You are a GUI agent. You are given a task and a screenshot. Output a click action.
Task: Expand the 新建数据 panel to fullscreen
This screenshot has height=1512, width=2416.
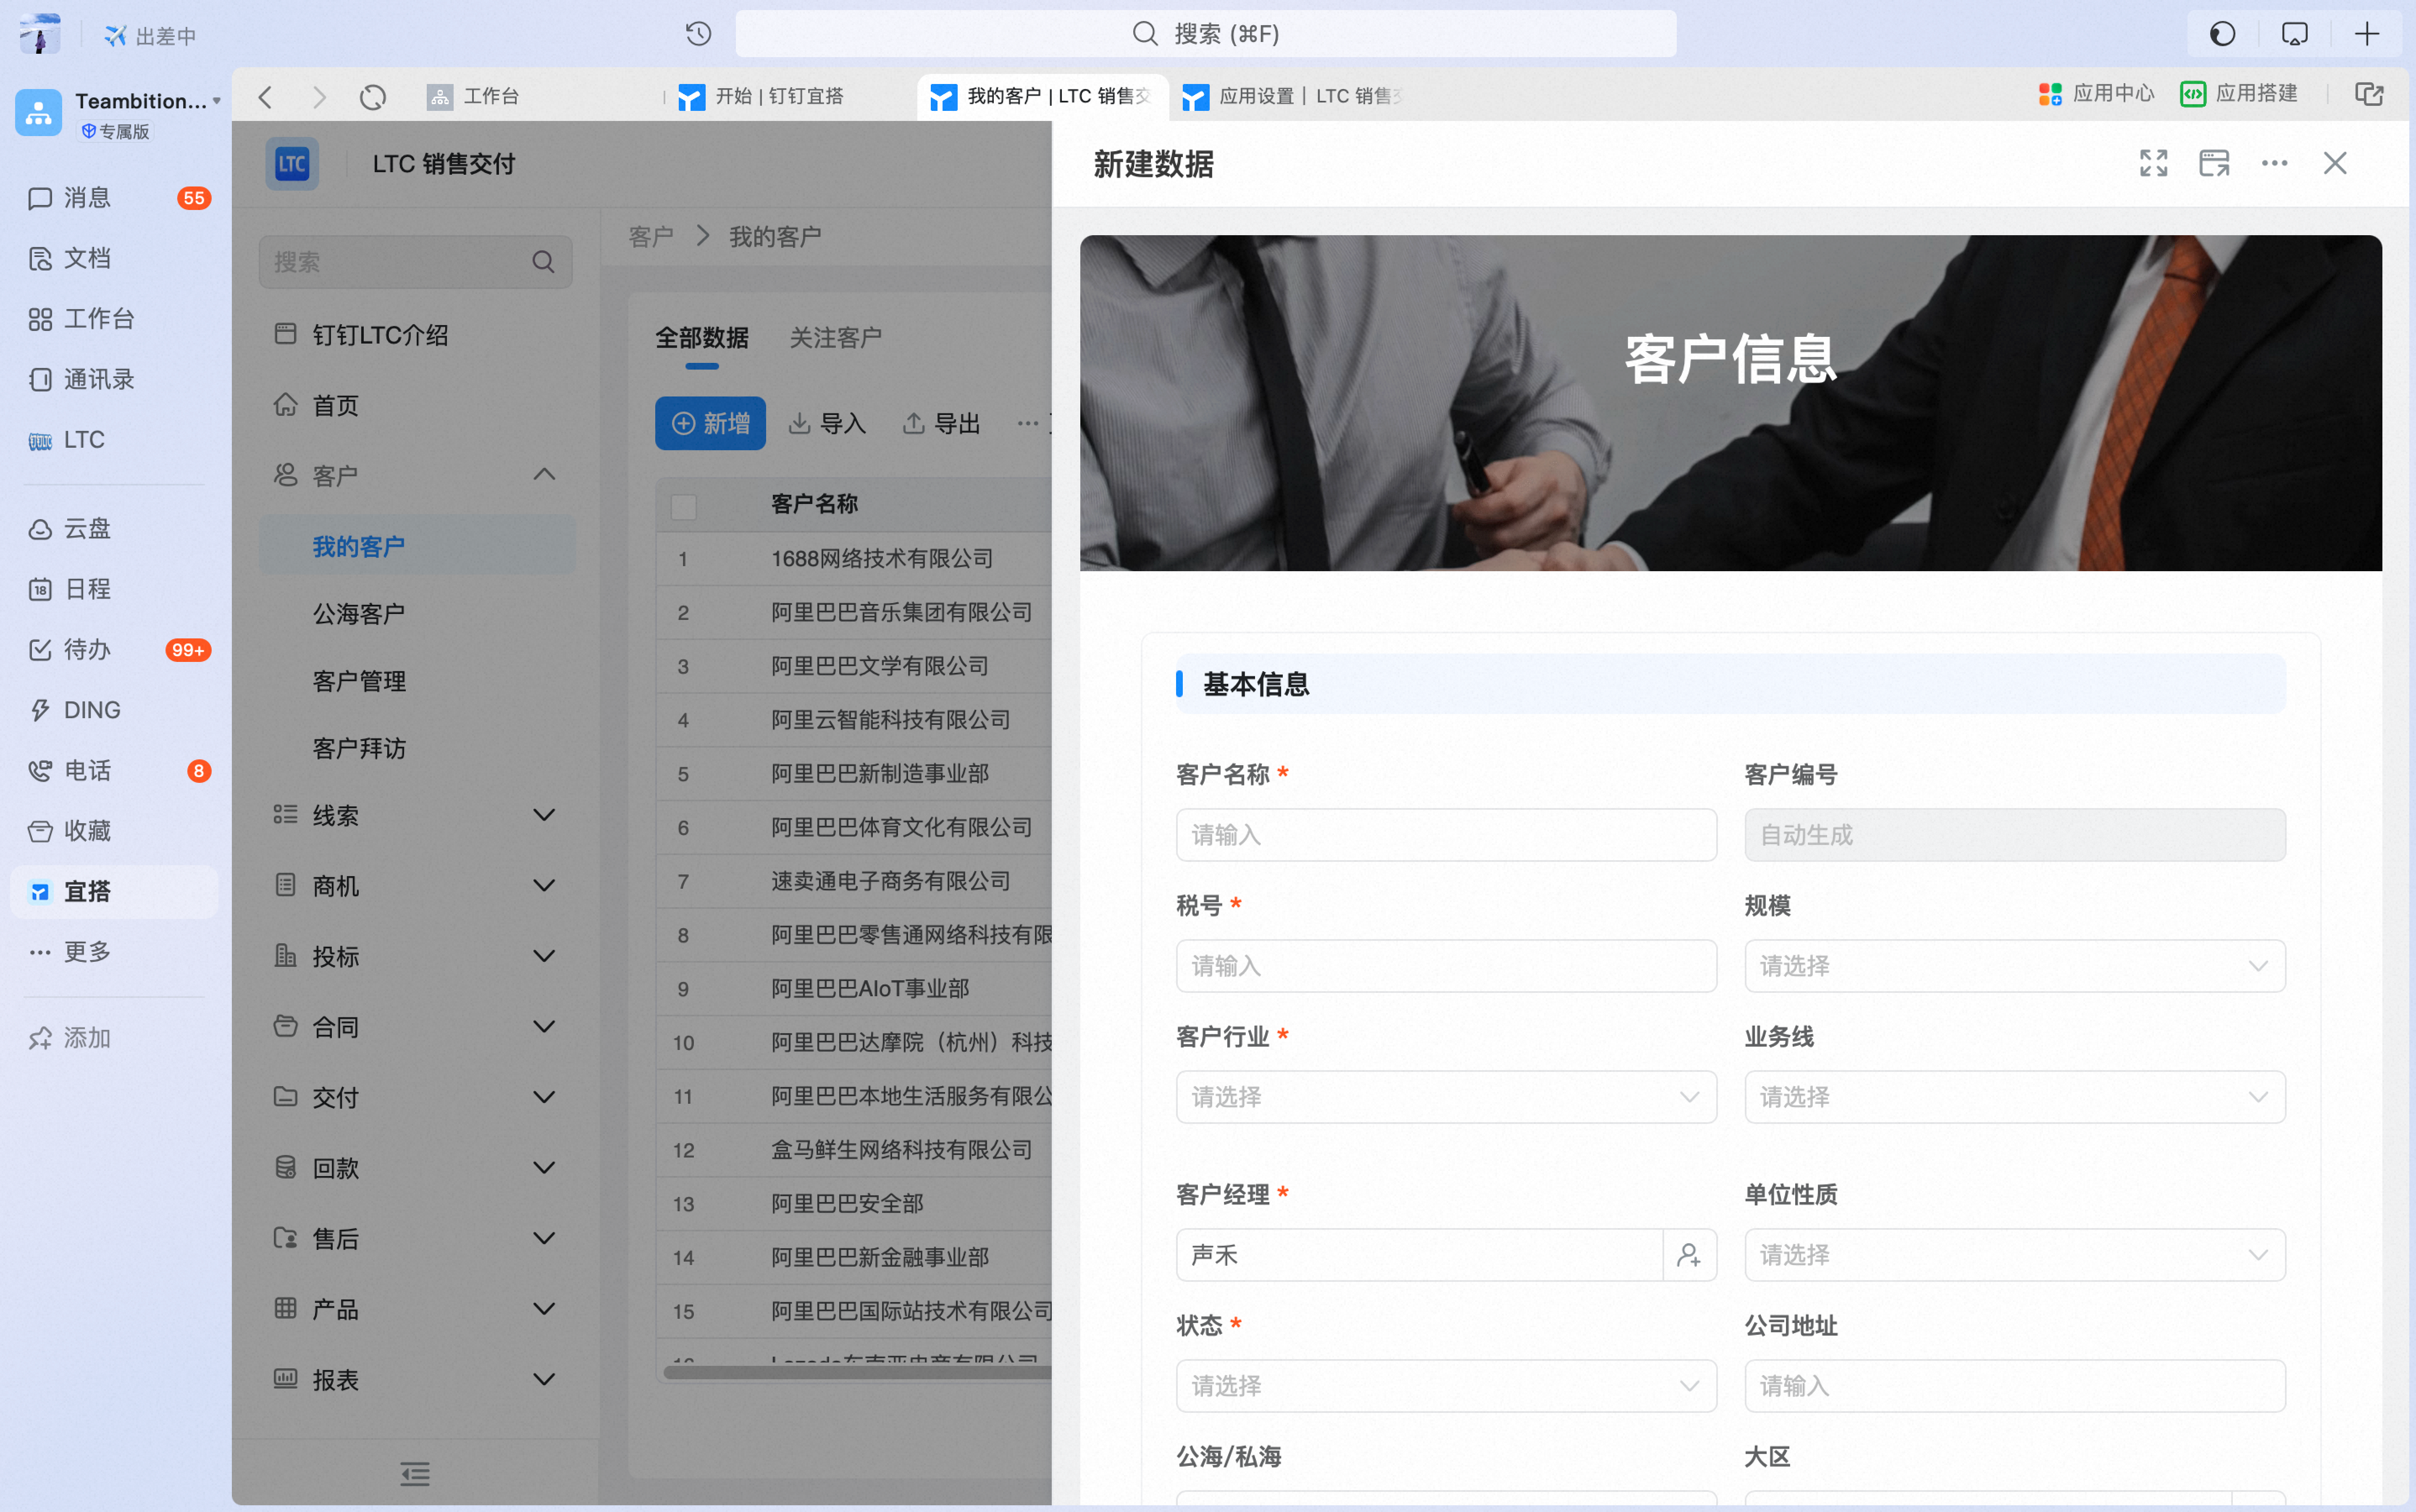coord(2153,163)
